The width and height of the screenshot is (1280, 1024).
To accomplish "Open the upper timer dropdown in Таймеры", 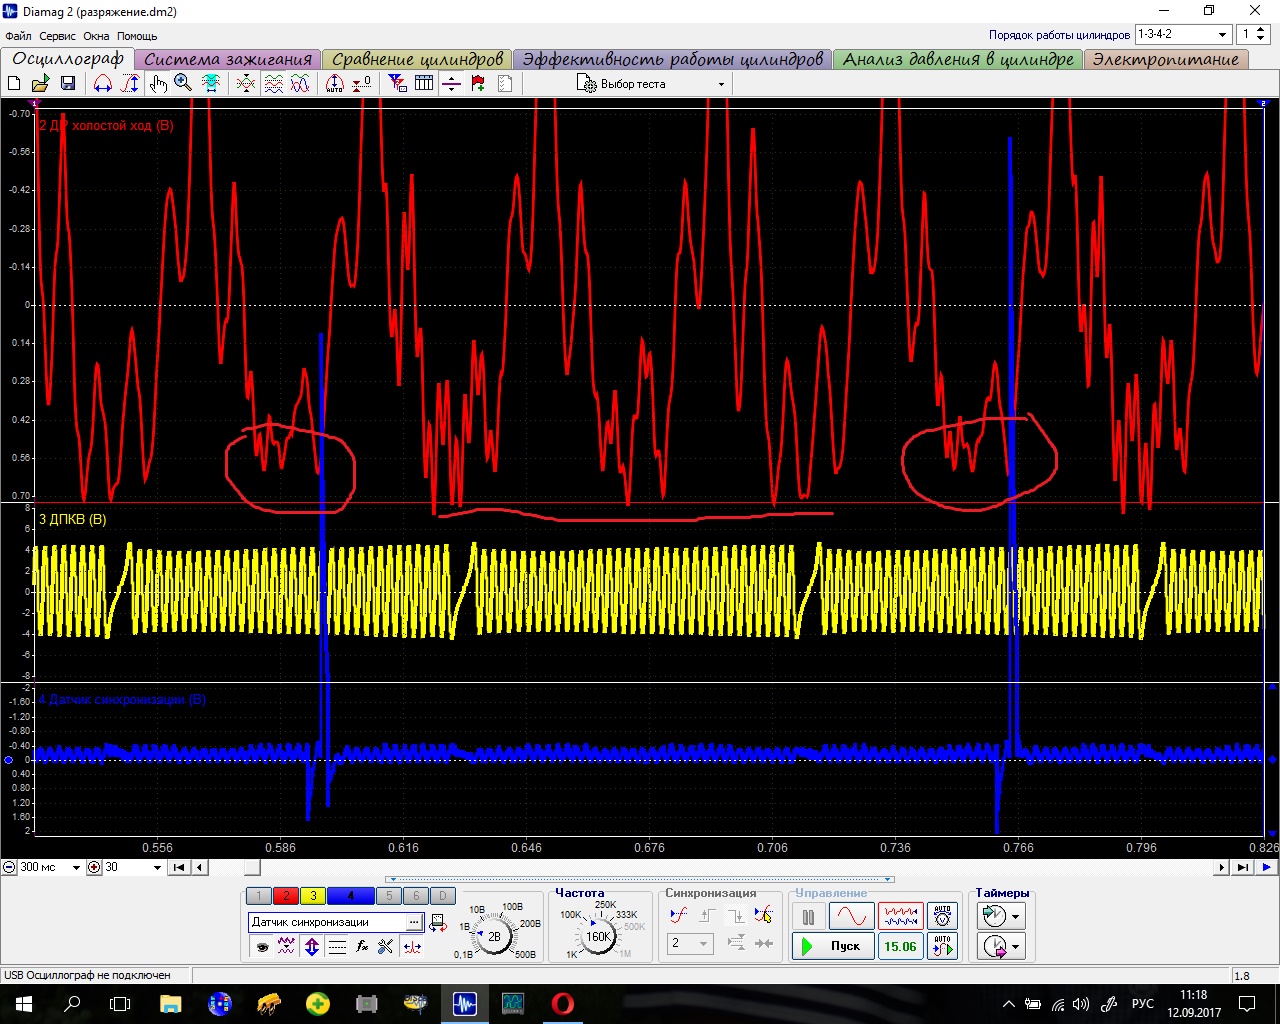I will [x=1016, y=916].
